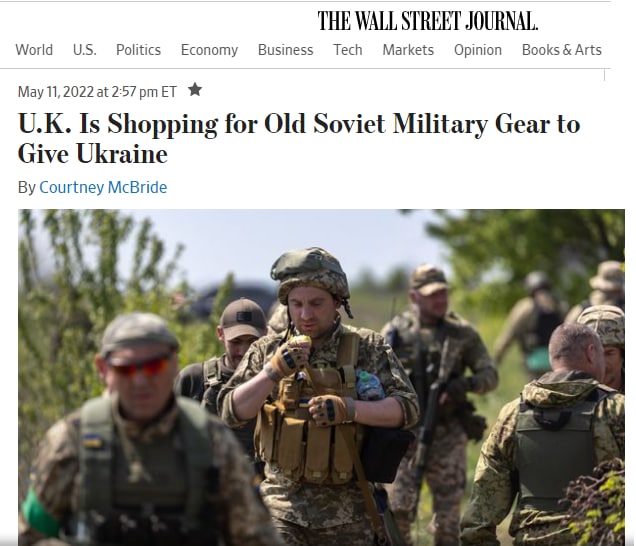This screenshot has width=636, height=546.
Task: Click the star bookmark icon beside date
Action: click(195, 90)
